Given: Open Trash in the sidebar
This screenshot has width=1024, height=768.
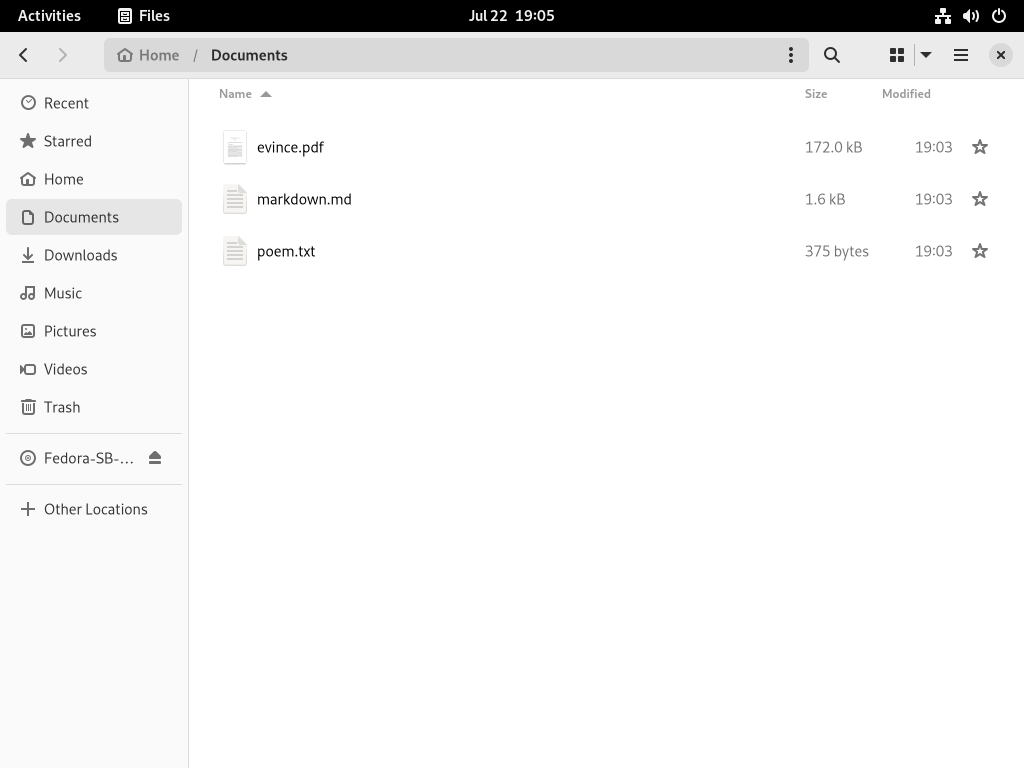Looking at the screenshot, I should [x=94, y=406].
